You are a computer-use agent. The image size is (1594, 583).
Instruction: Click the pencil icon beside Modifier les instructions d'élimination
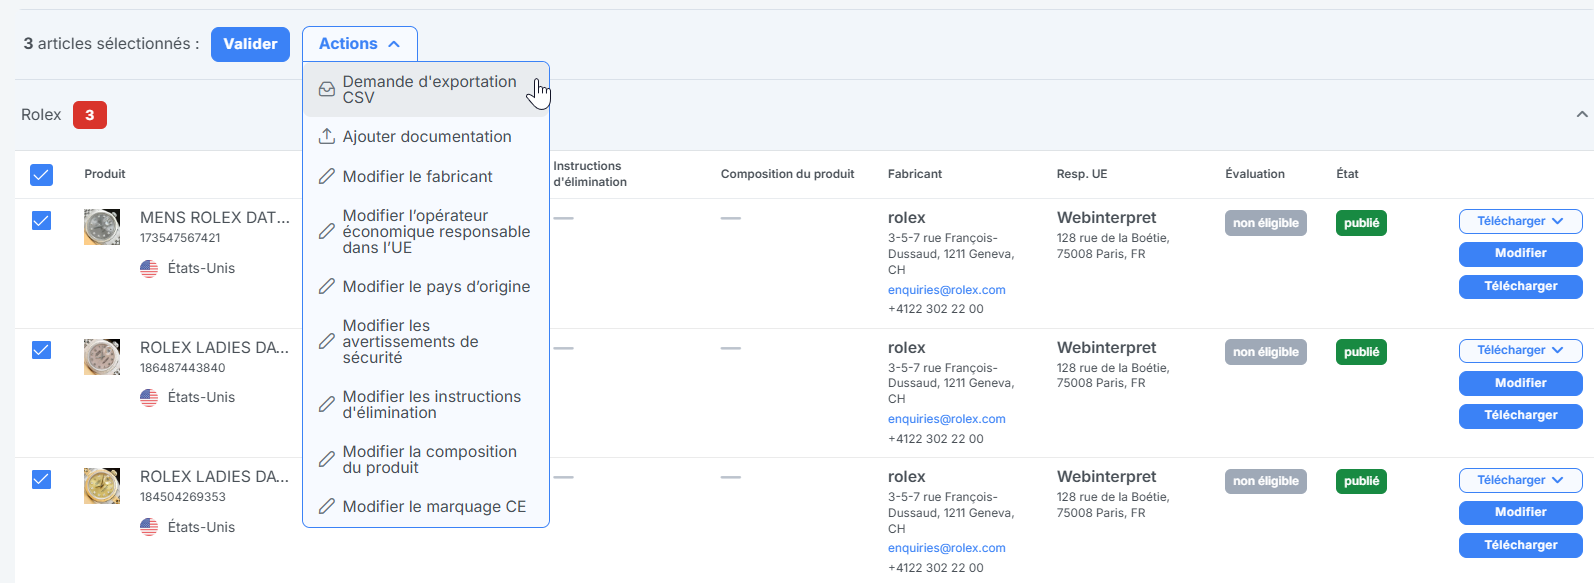326,404
